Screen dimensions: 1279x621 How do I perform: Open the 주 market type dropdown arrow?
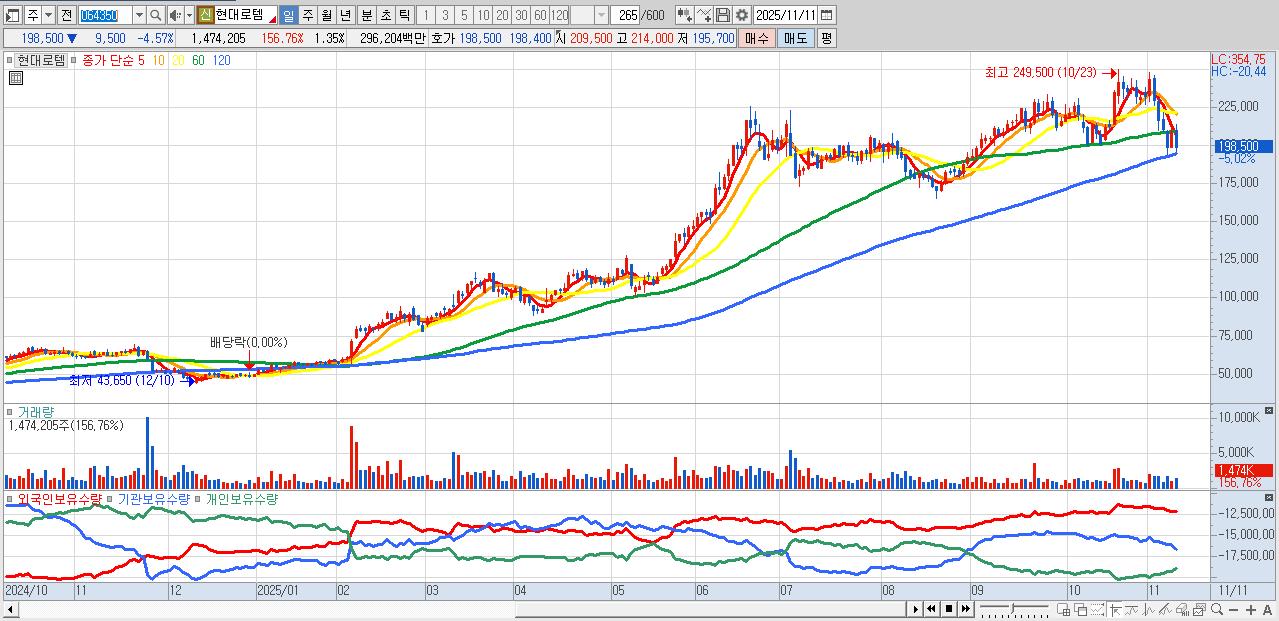click(48, 15)
